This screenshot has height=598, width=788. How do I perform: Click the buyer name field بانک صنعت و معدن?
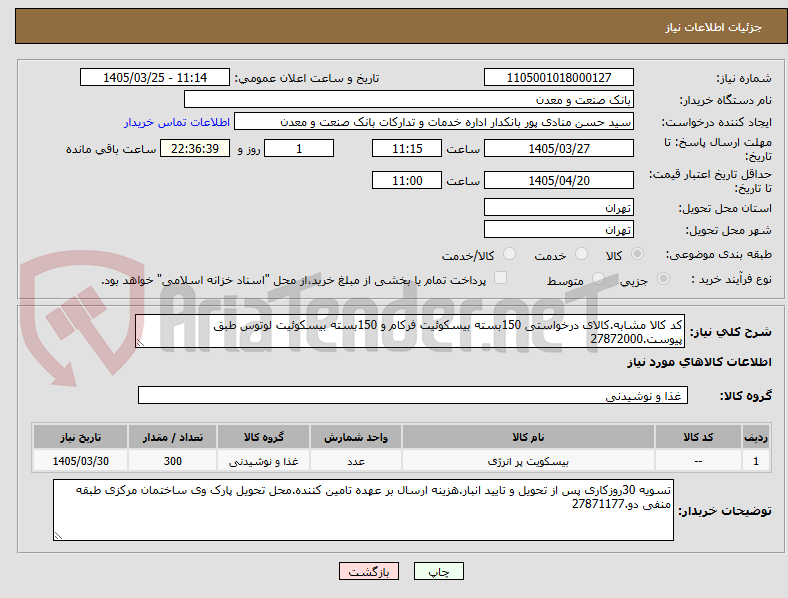(x=409, y=99)
